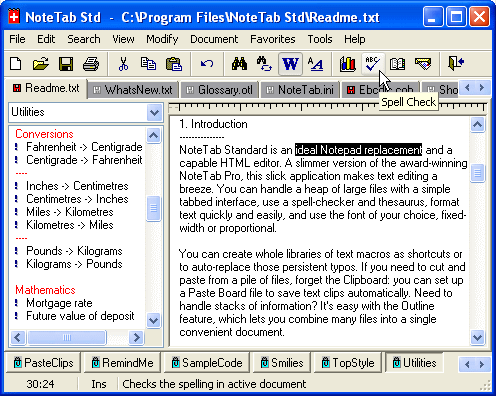This screenshot has width=496, height=396.
Task: Click the document scroll down arrow
Action: point(477,337)
